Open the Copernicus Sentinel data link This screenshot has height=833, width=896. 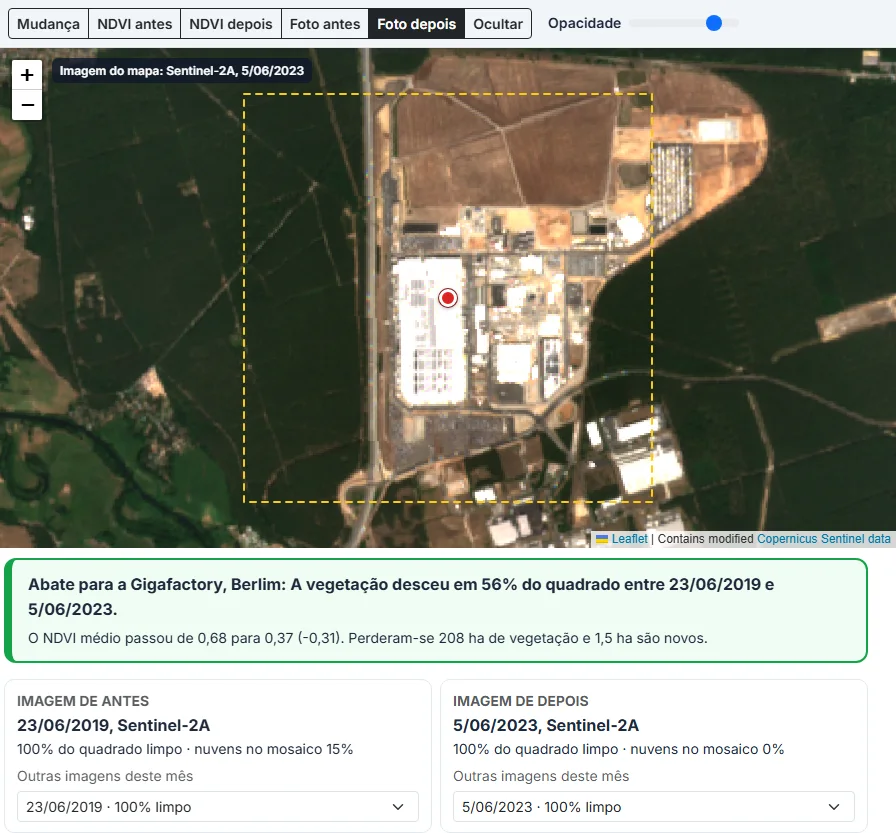pyautogui.click(x=823, y=539)
